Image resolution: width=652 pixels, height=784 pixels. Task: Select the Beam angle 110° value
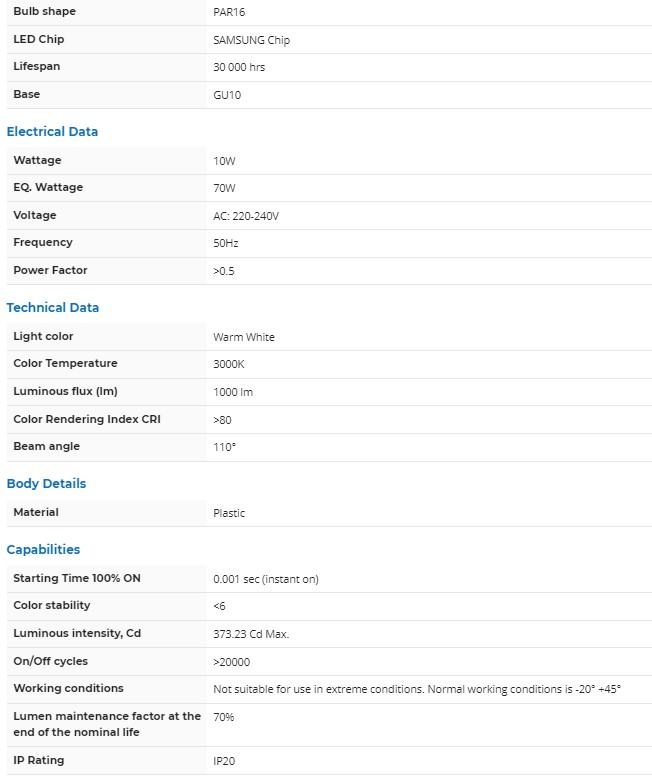click(225, 447)
